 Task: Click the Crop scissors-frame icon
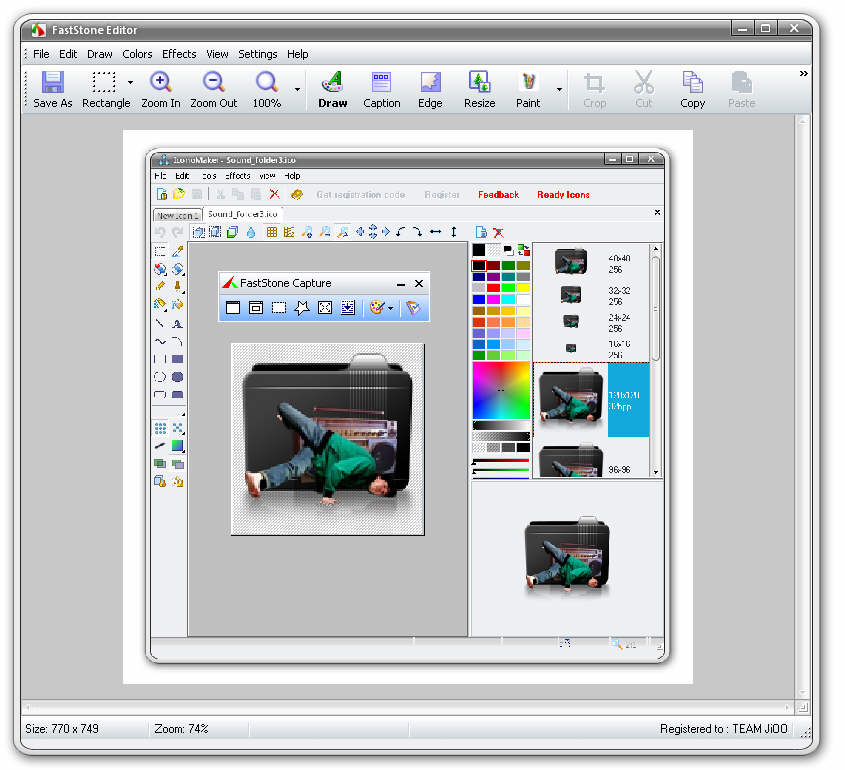594,89
